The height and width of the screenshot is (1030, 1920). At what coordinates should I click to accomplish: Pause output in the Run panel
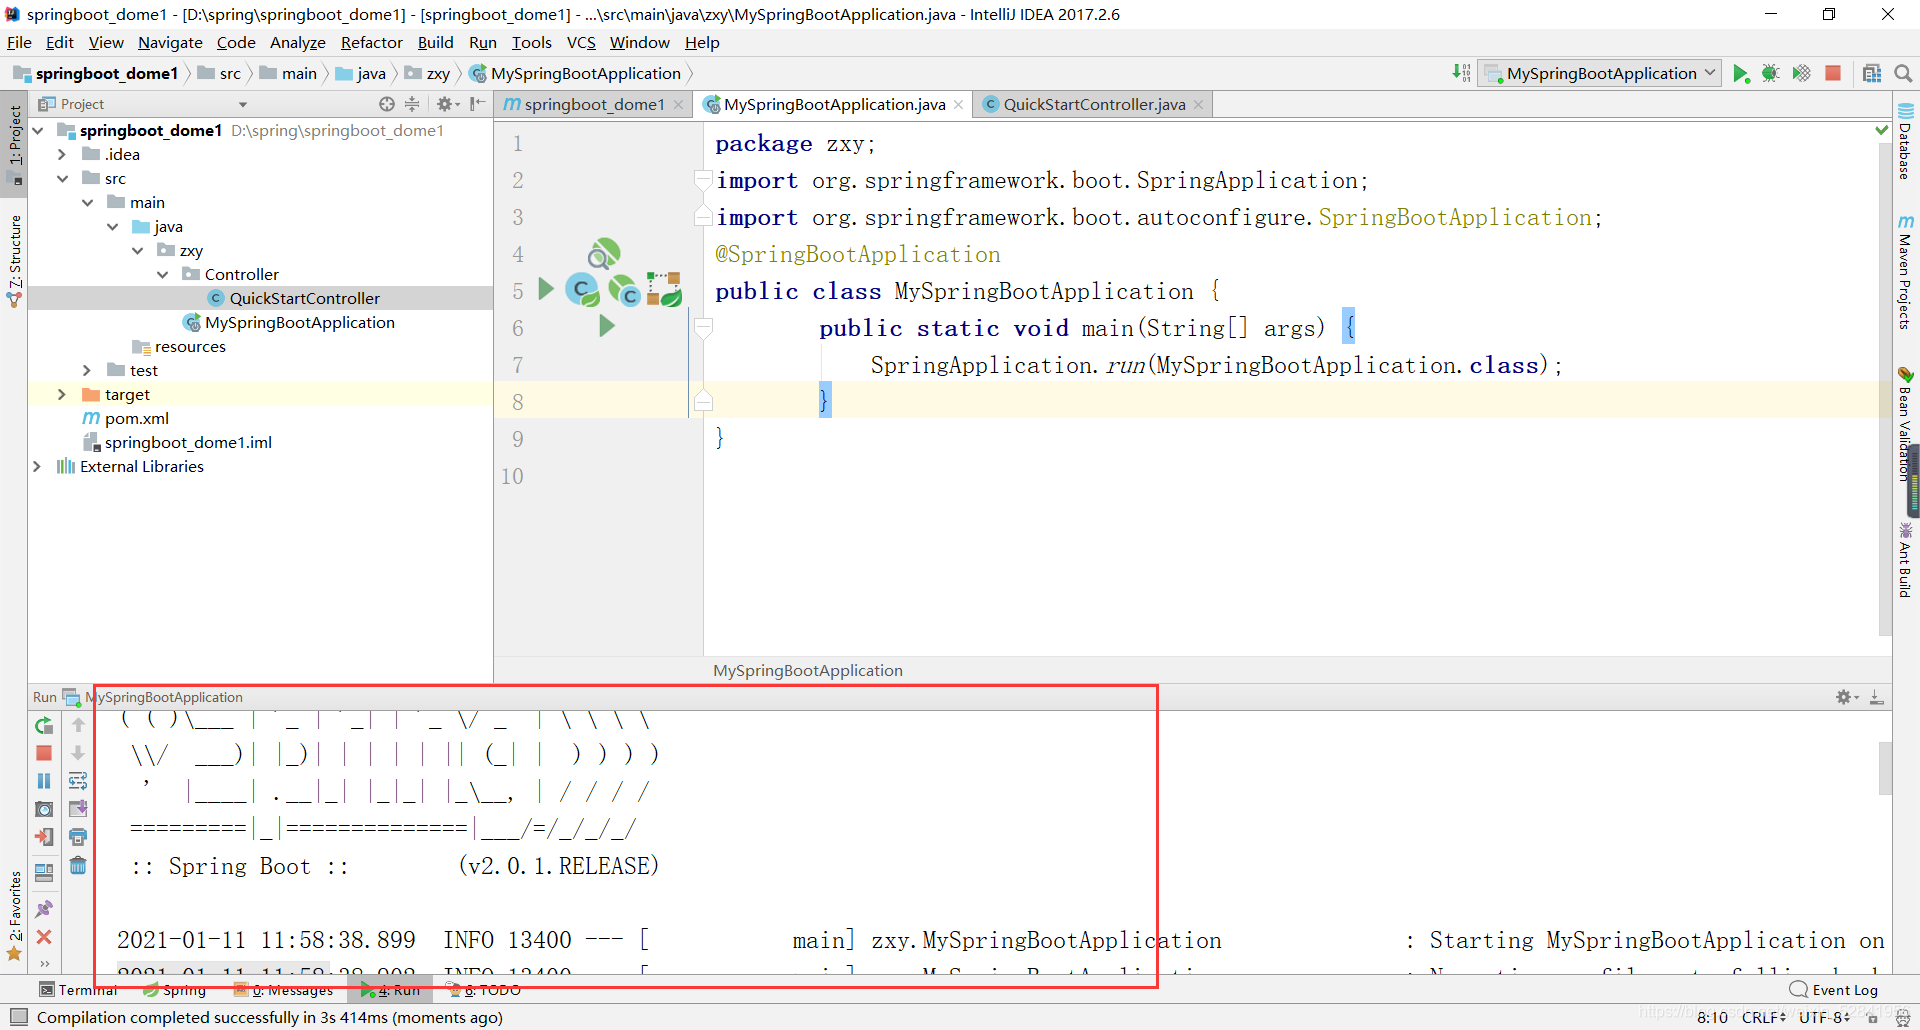point(44,781)
